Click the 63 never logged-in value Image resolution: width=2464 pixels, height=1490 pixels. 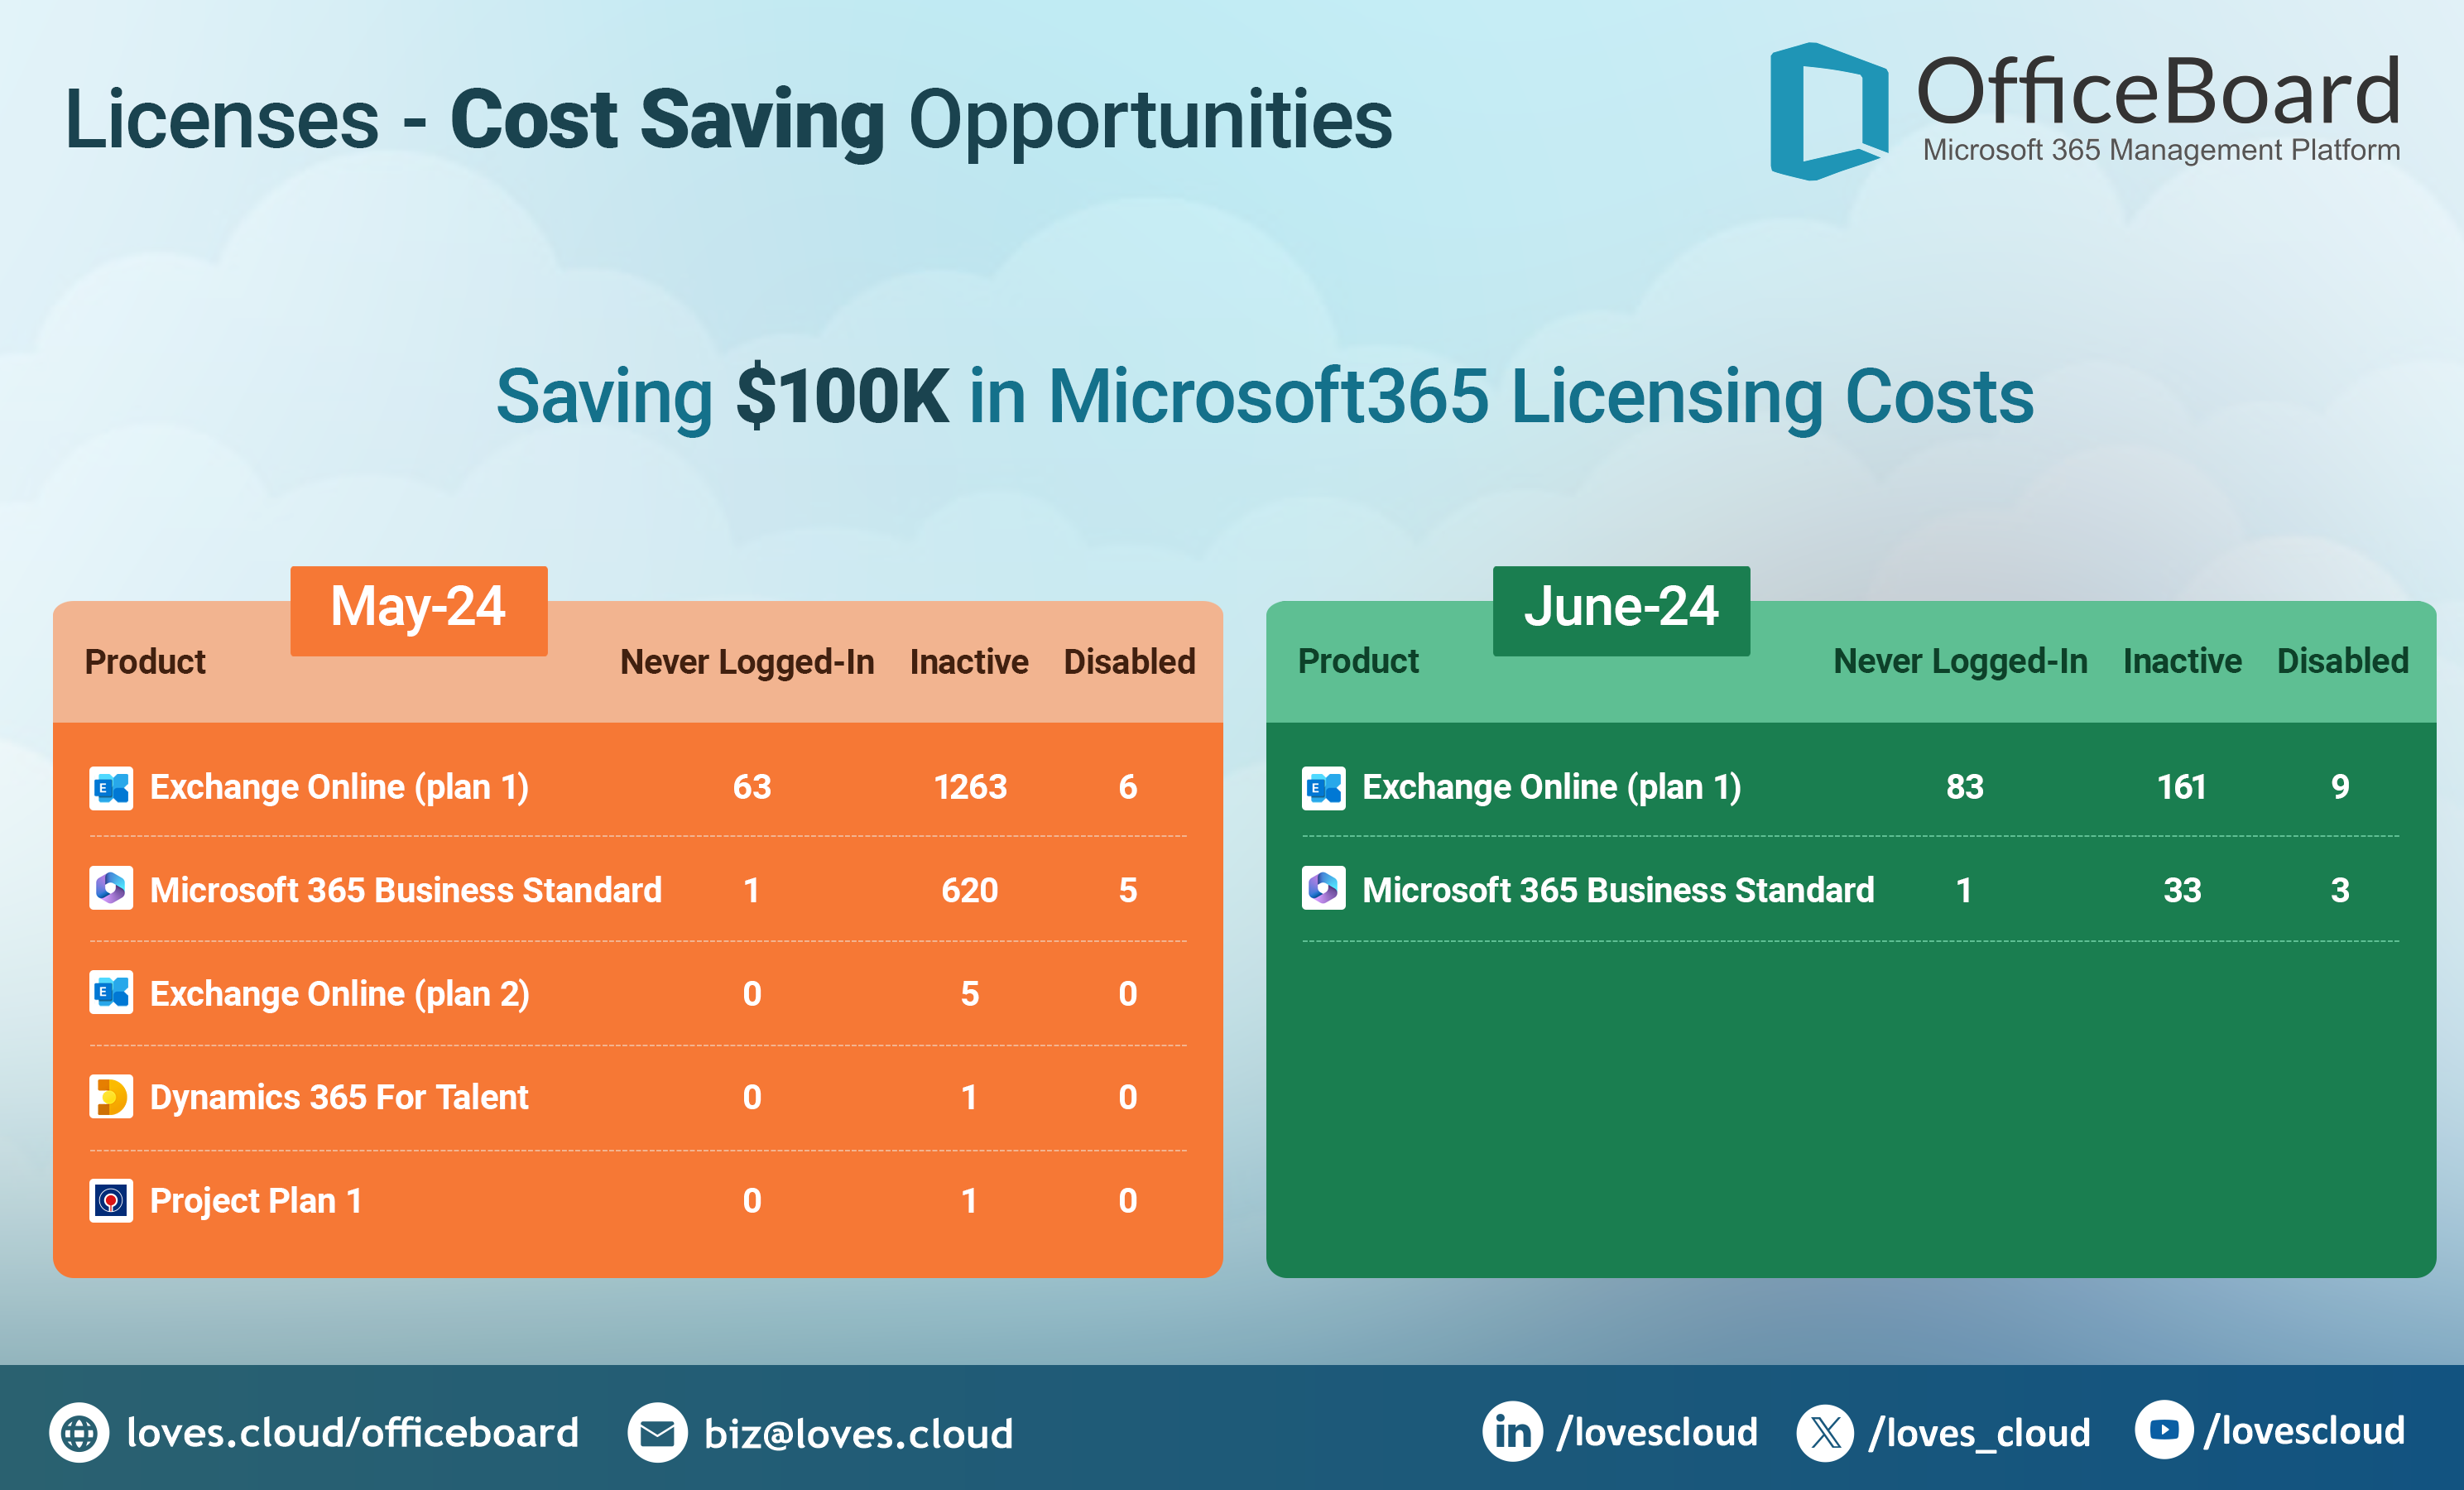pyautogui.click(x=752, y=787)
